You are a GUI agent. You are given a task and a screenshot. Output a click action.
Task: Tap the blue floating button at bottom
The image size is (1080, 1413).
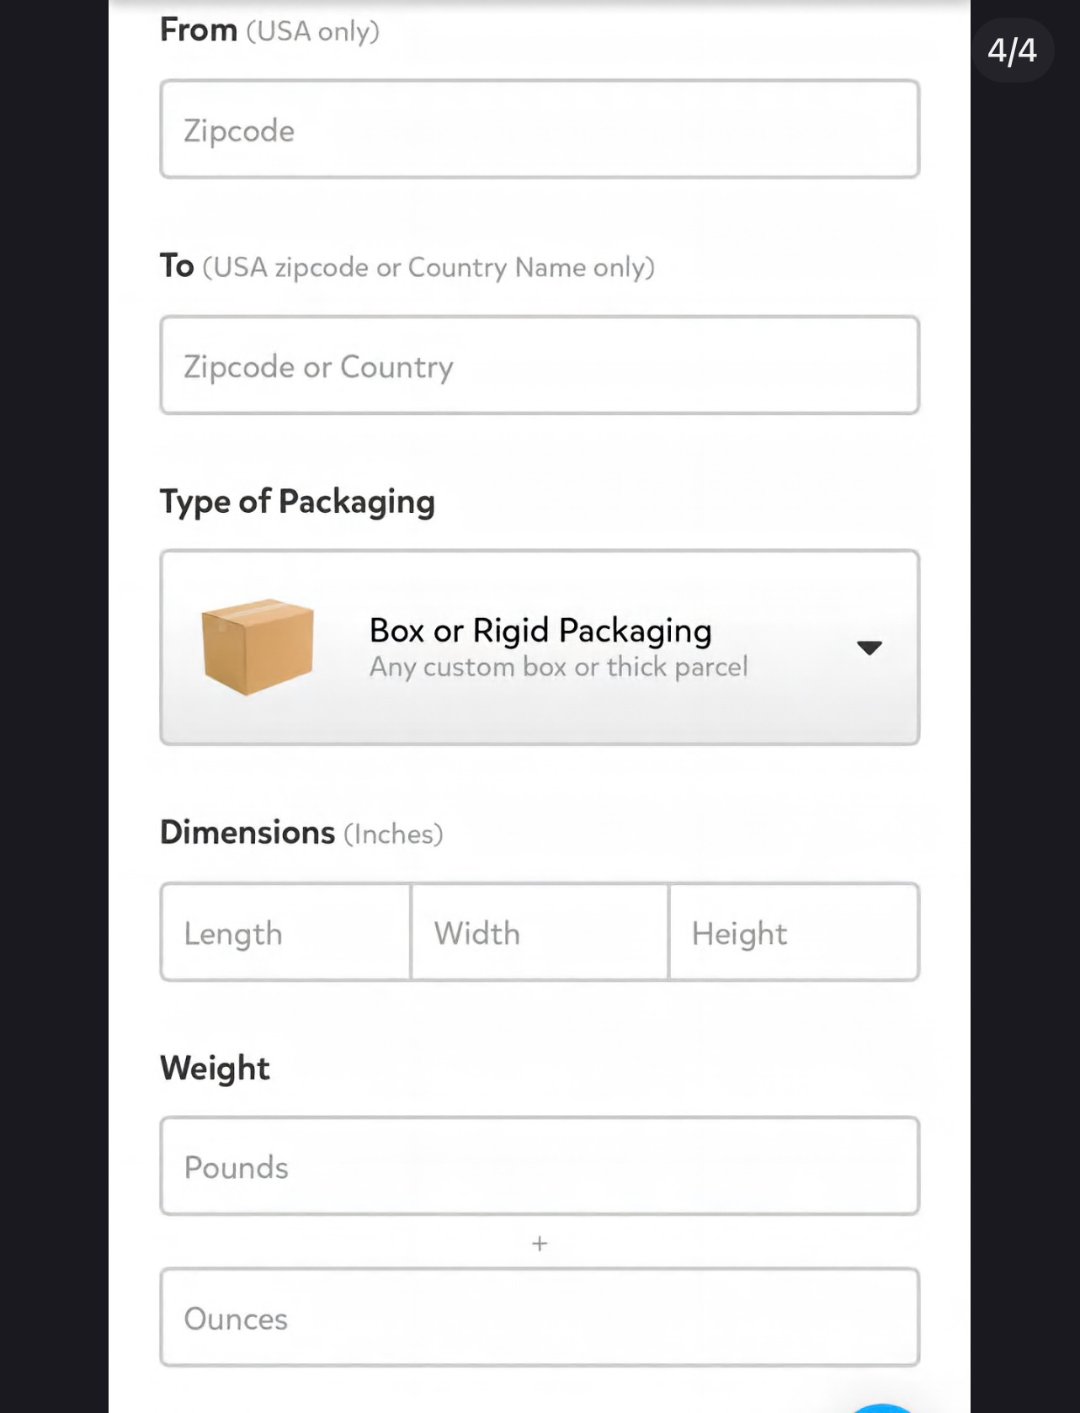click(882, 1407)
